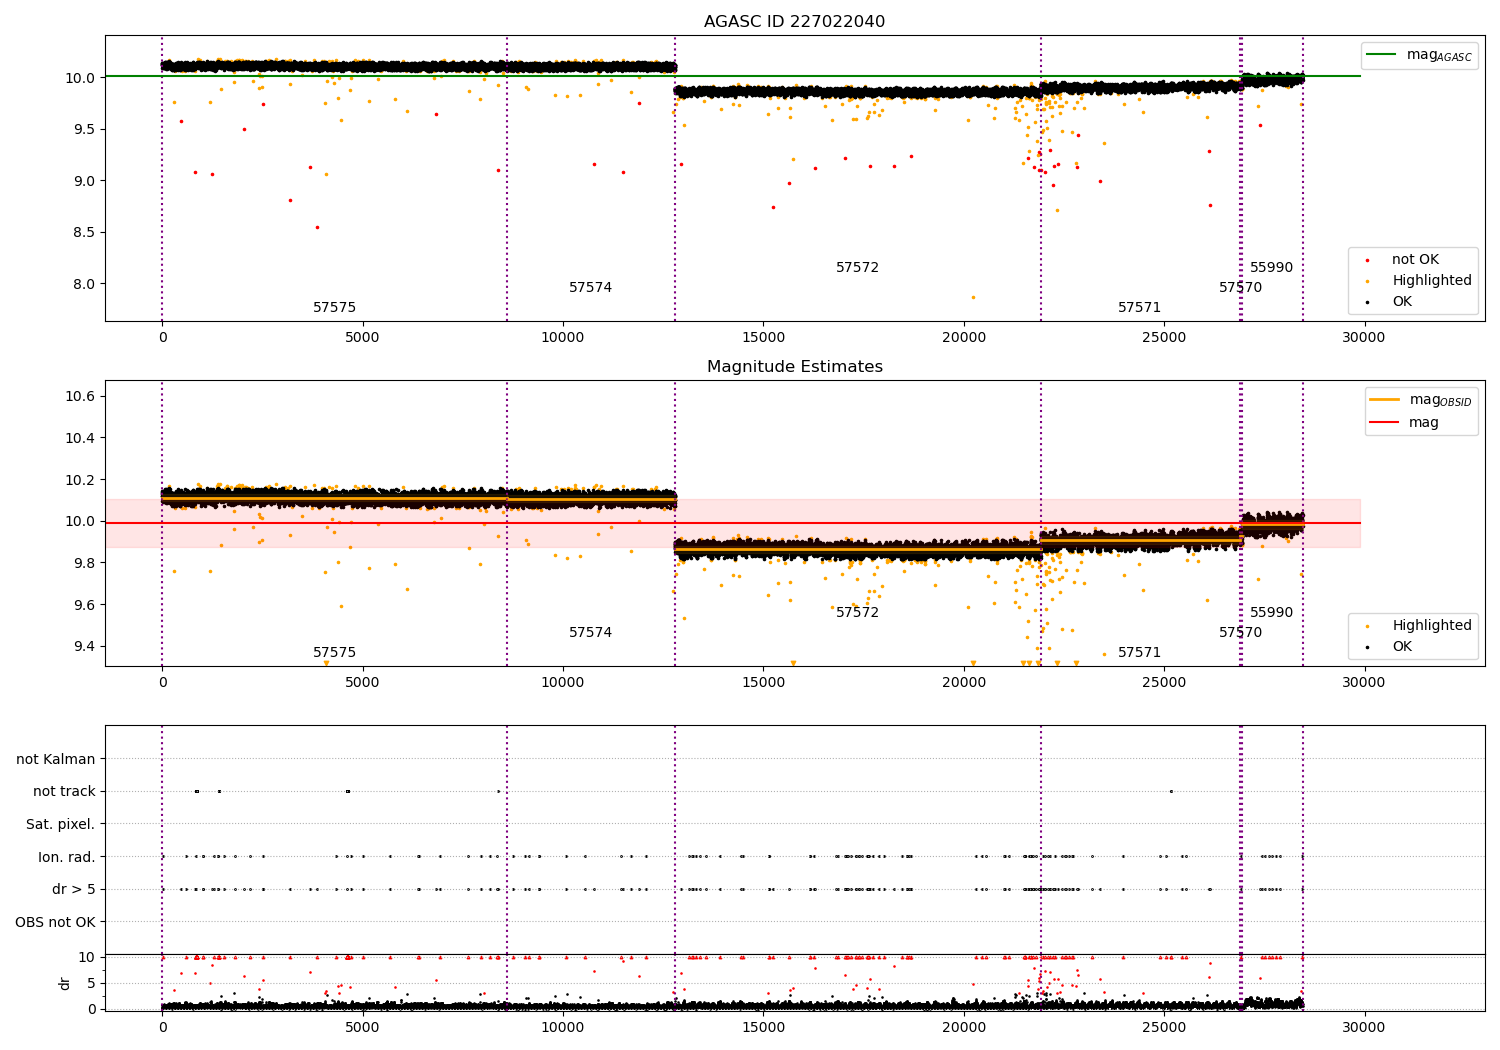Click obsid label 57575 in Magnitude Estimates plot
The width and height of the screenshot is (1500, 1050).
click(x=334, y=653)
